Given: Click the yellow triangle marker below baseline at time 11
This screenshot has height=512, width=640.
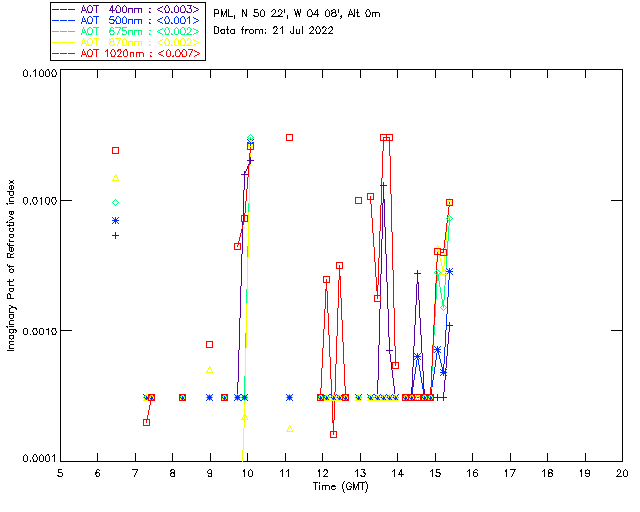Looking at the screenshot, I should pos(289,429).
